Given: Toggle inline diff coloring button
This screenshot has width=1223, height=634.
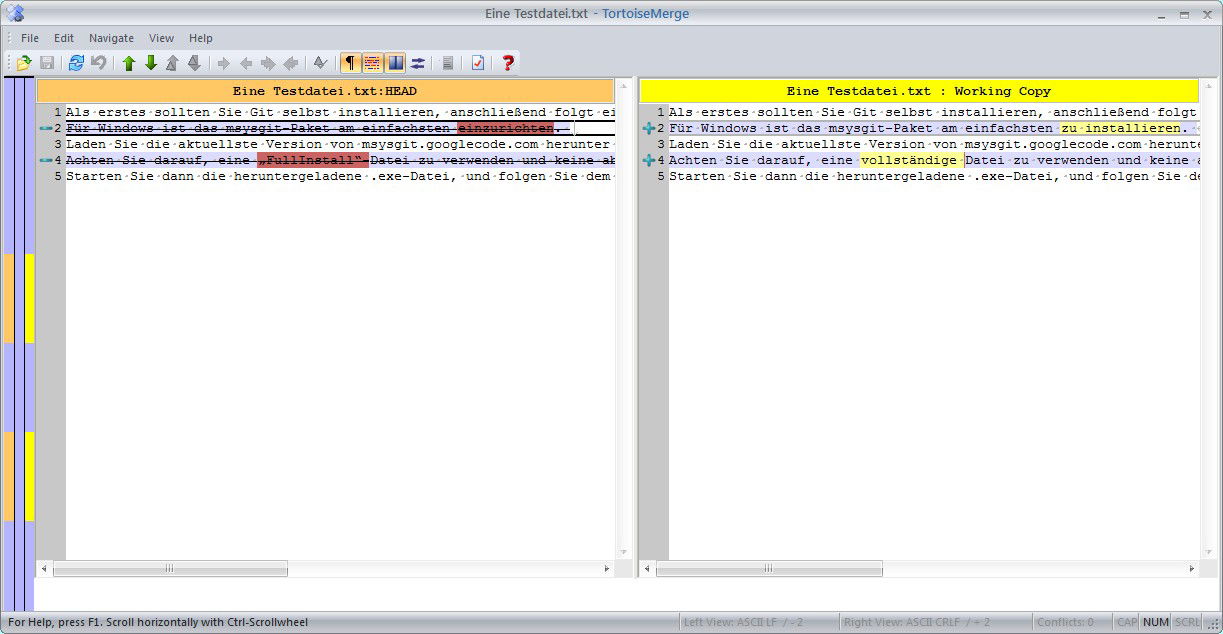Looking at the screenshot, I should [372, 63].
